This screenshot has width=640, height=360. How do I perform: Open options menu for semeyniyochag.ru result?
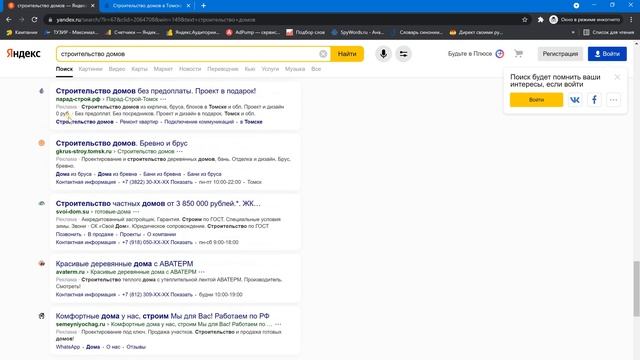coord(278,324)
